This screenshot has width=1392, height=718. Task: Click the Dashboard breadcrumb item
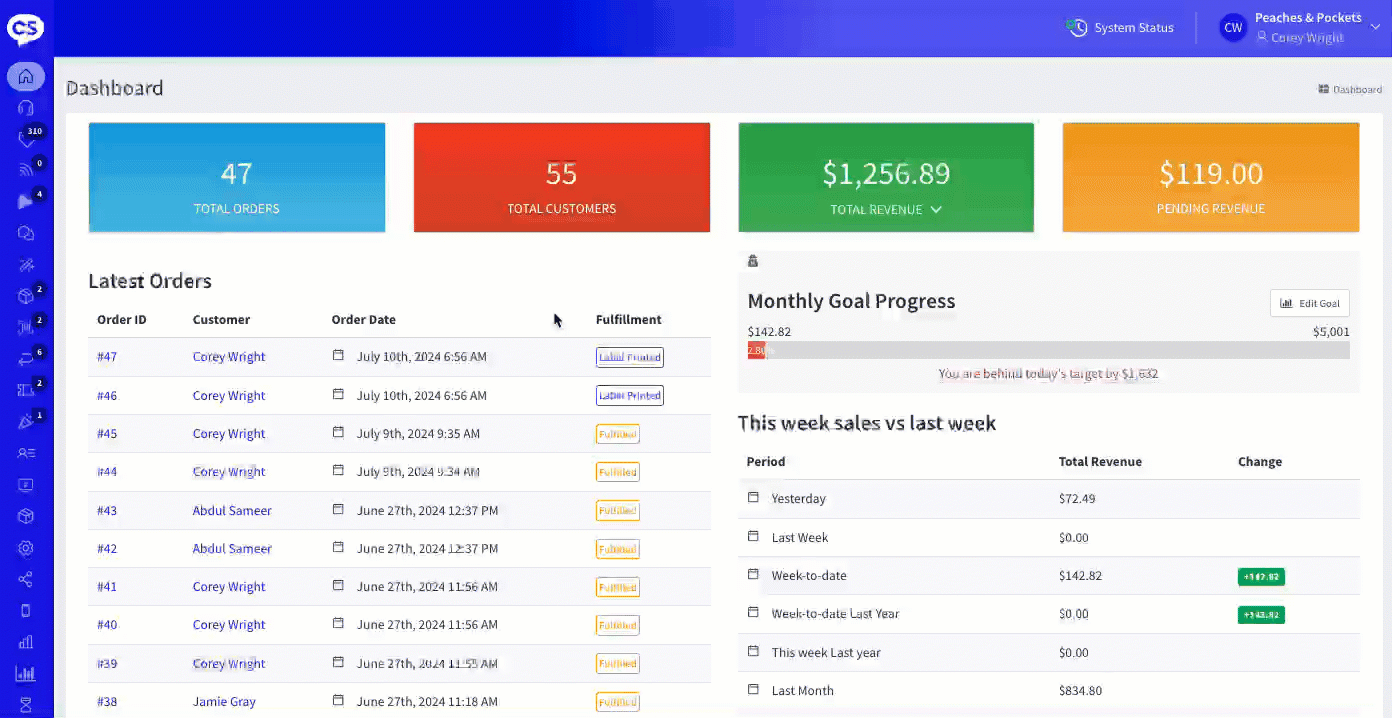pyautogui.click(x=1350, y=89)
